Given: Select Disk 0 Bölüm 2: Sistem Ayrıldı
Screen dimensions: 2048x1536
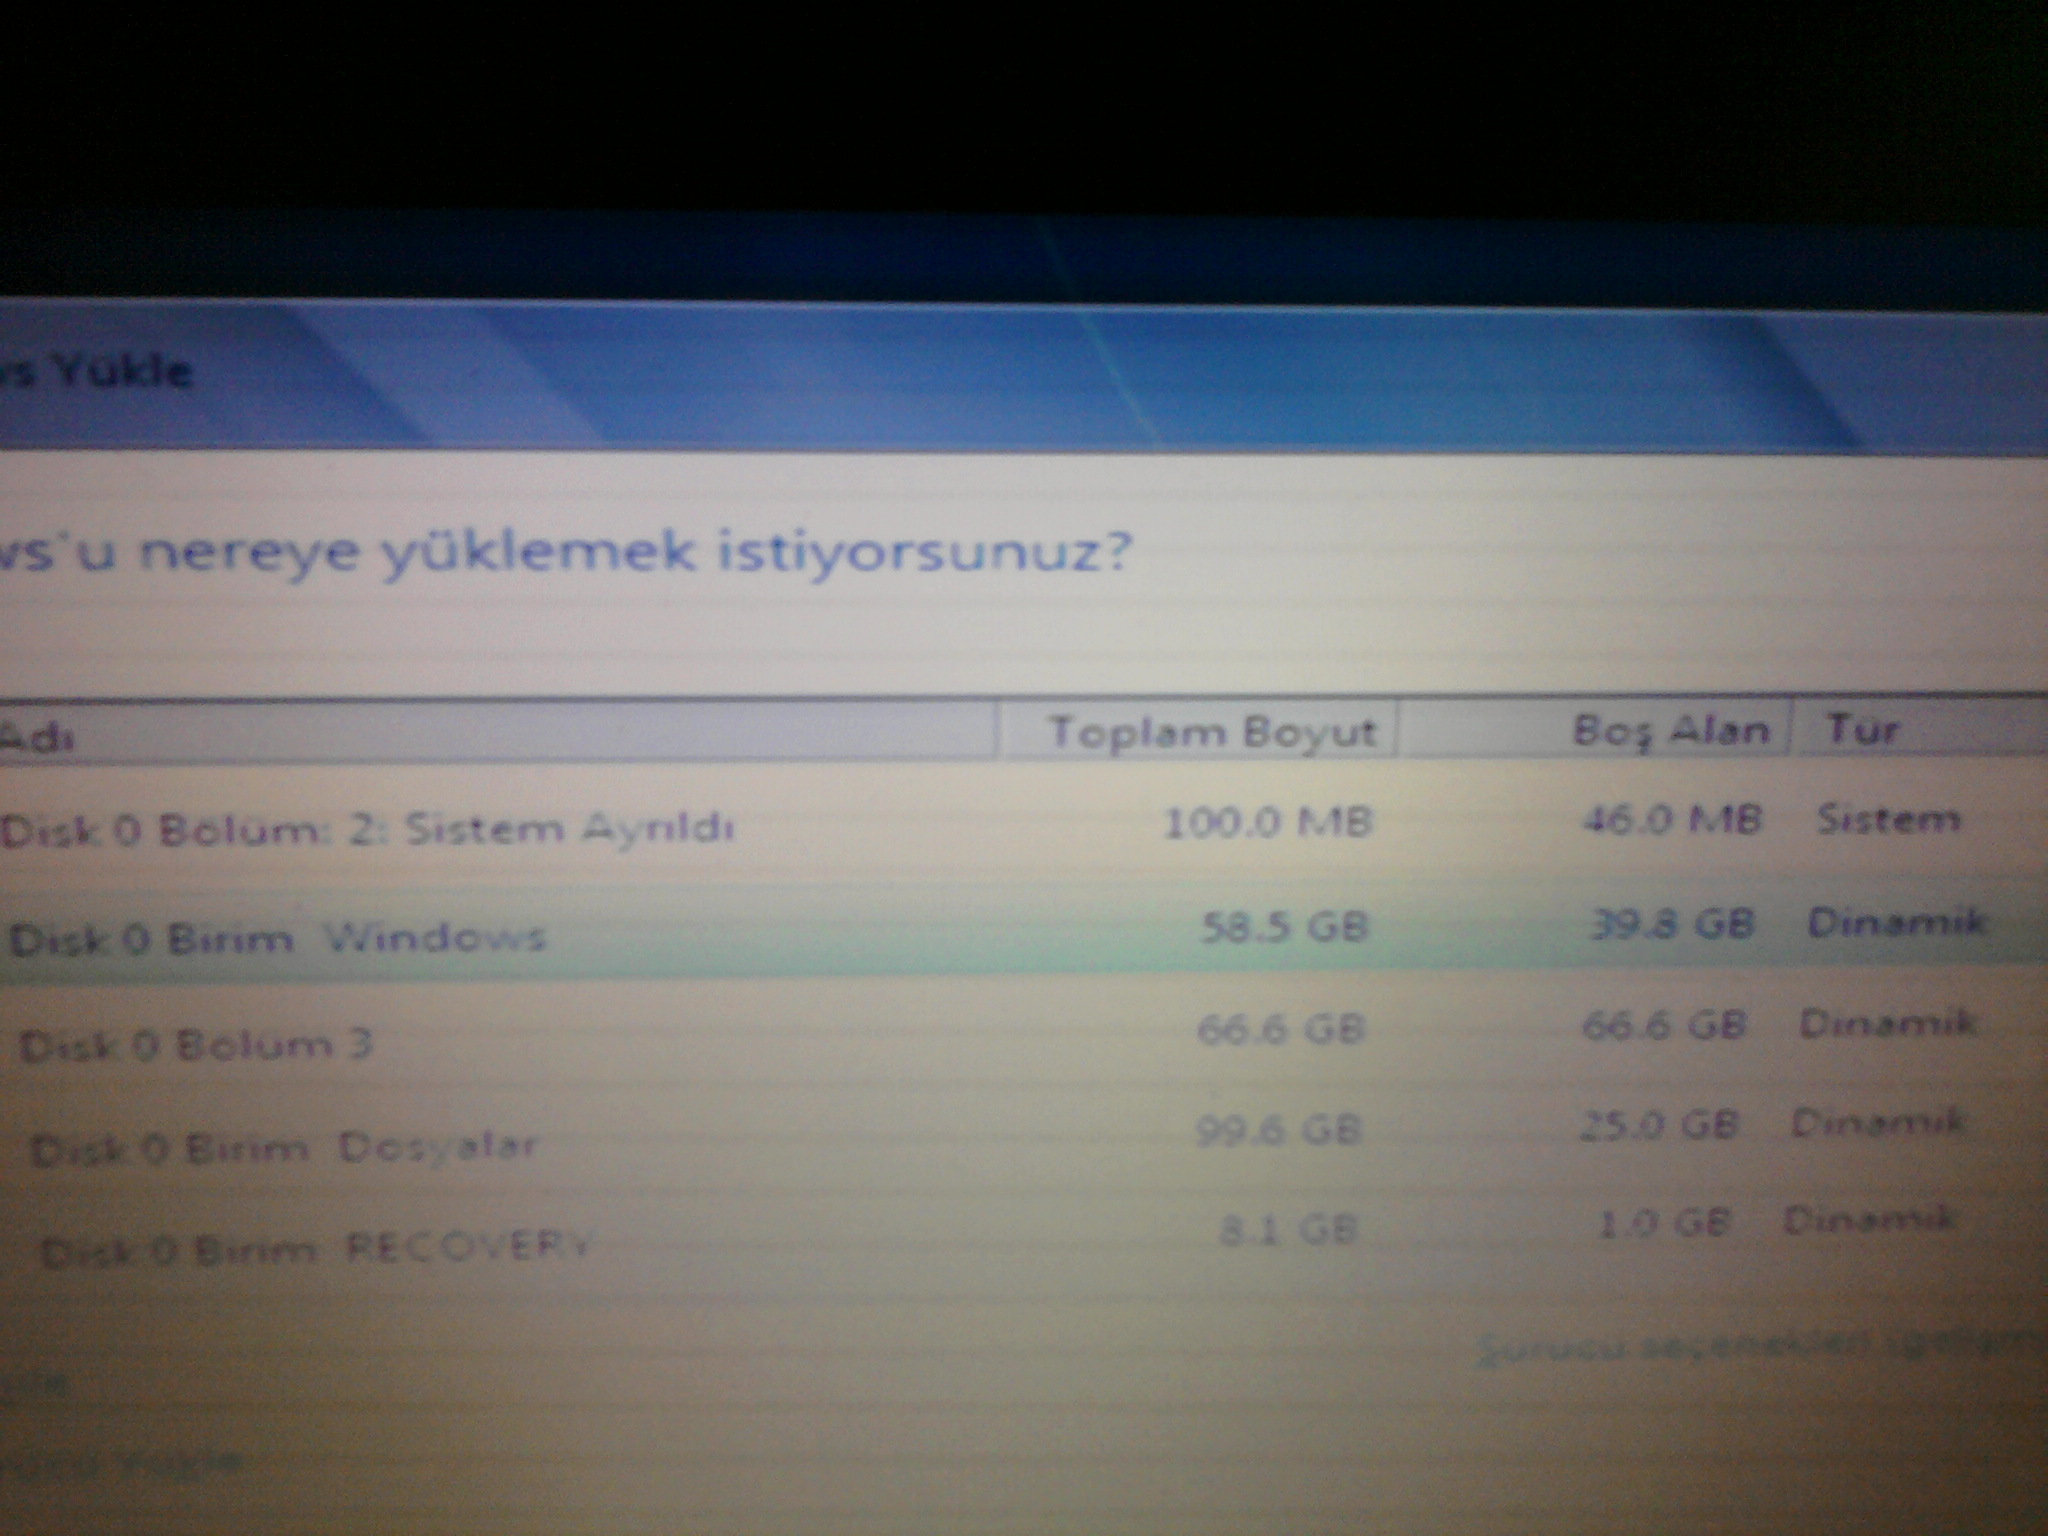Looking at the screenshot, I should coord(368,830).
